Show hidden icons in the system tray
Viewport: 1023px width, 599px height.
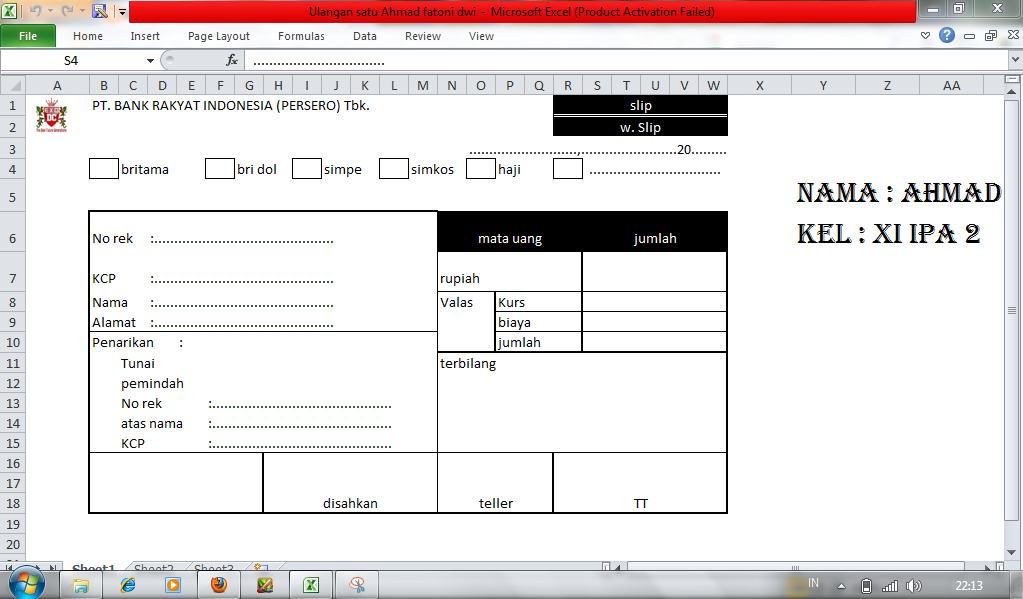(842, 586)
